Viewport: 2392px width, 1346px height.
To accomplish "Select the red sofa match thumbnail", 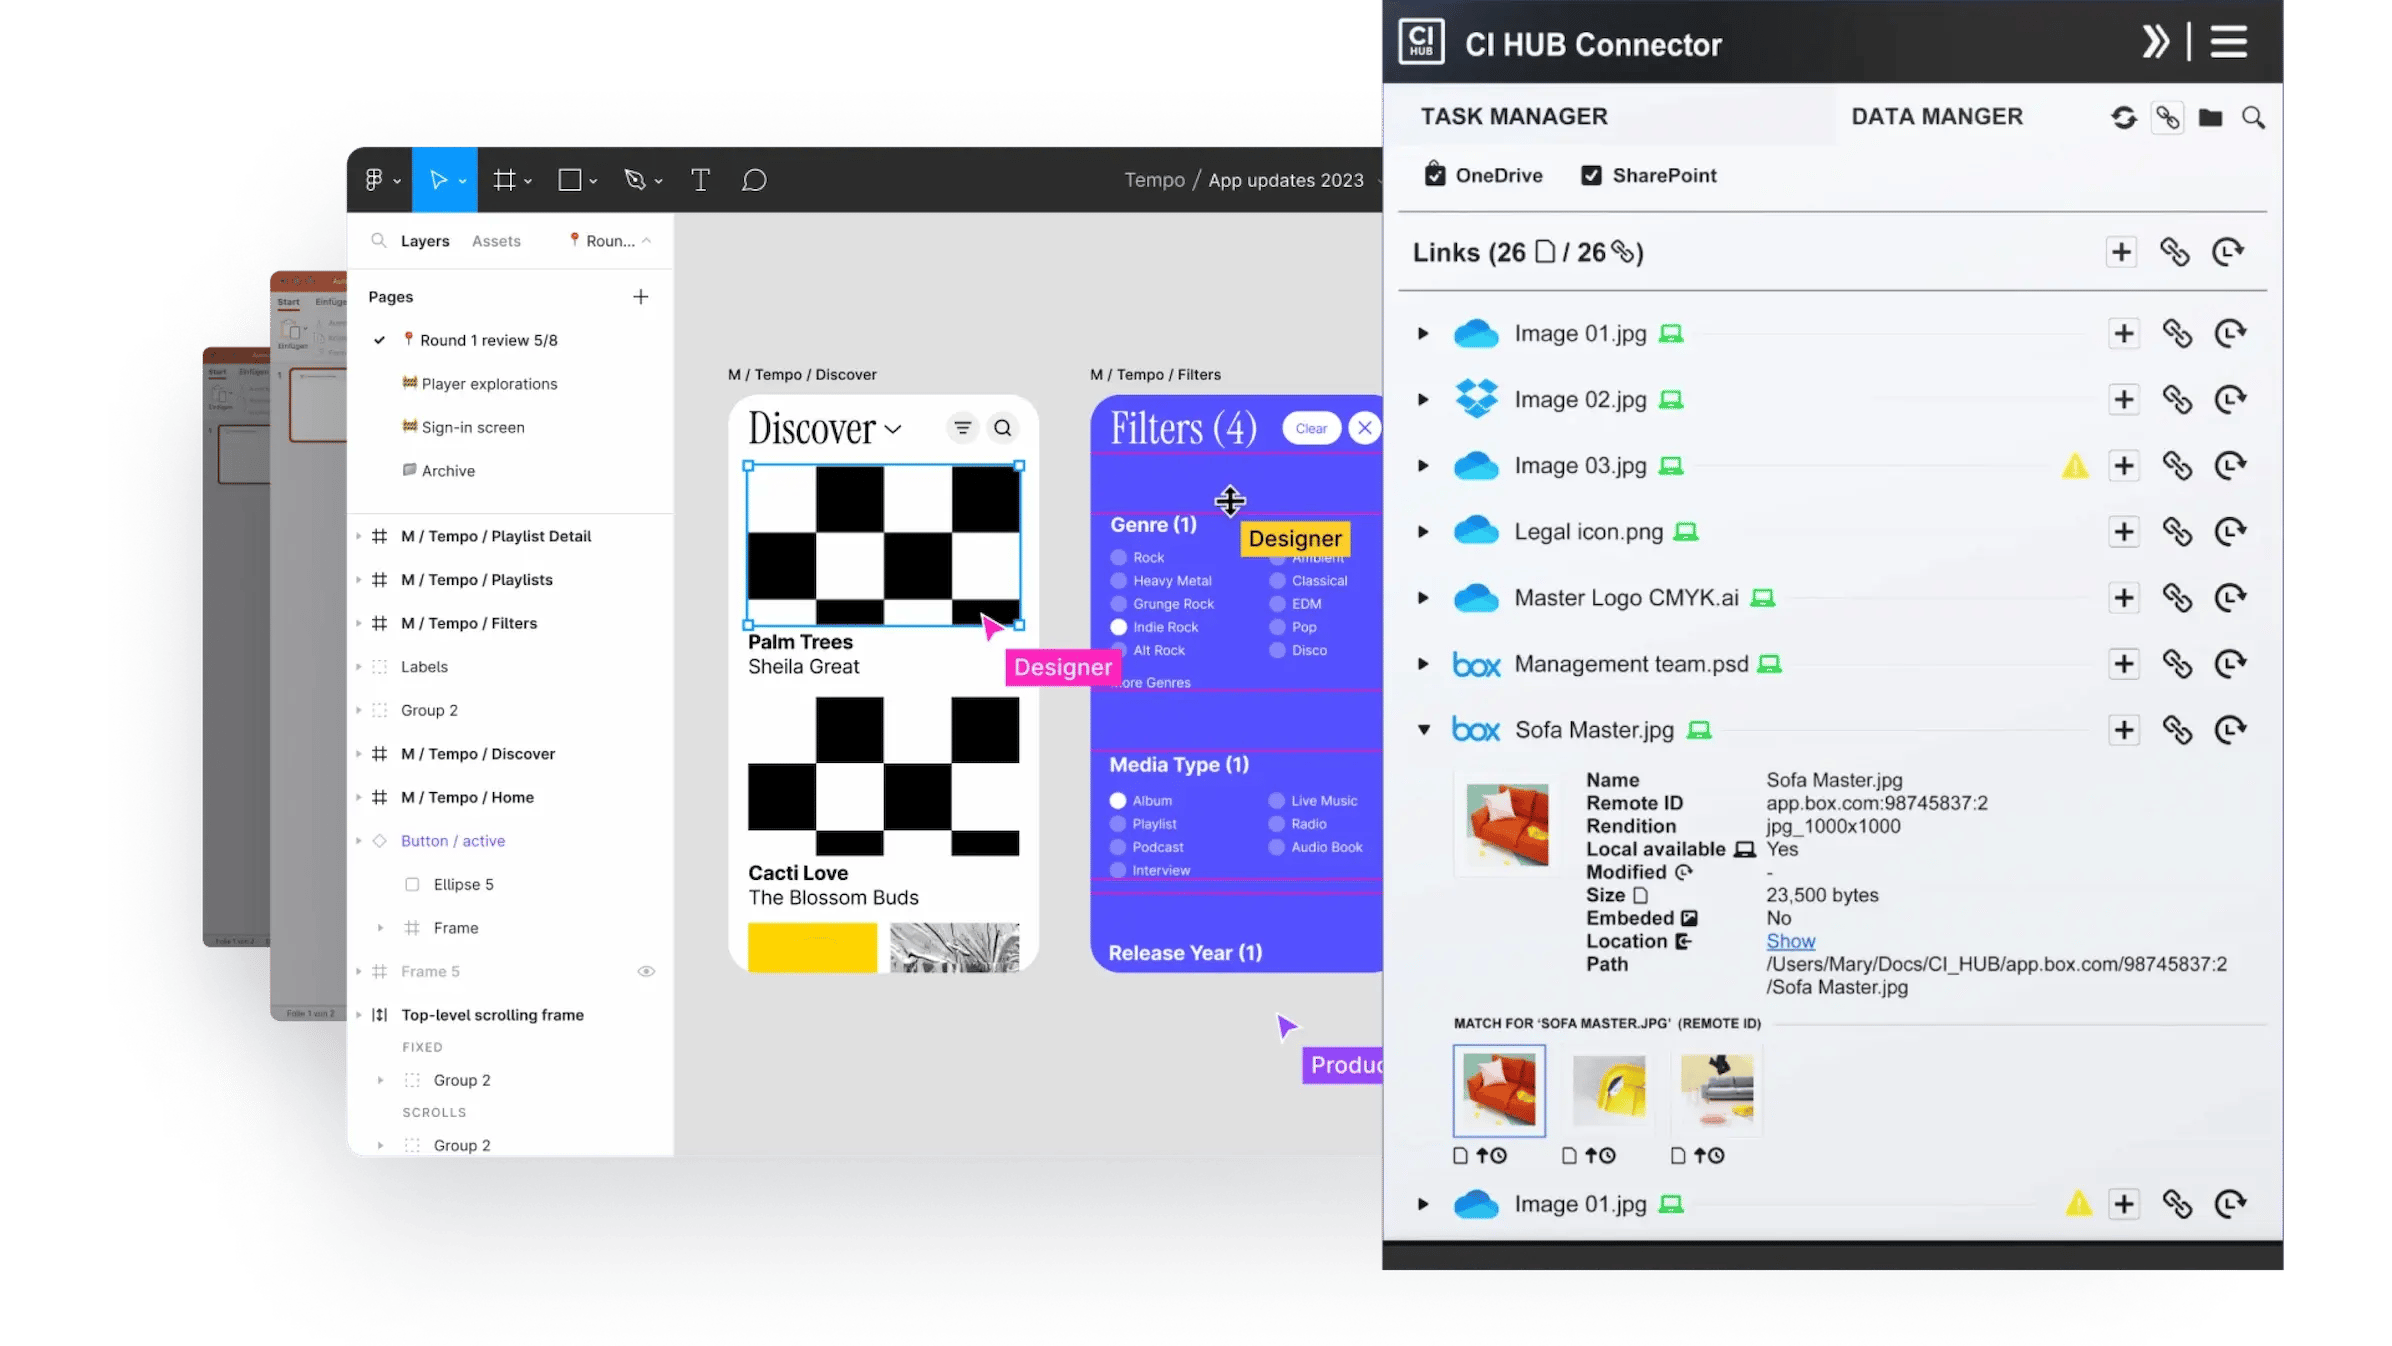I will pyautogui.click(x=1498, y=1091).
